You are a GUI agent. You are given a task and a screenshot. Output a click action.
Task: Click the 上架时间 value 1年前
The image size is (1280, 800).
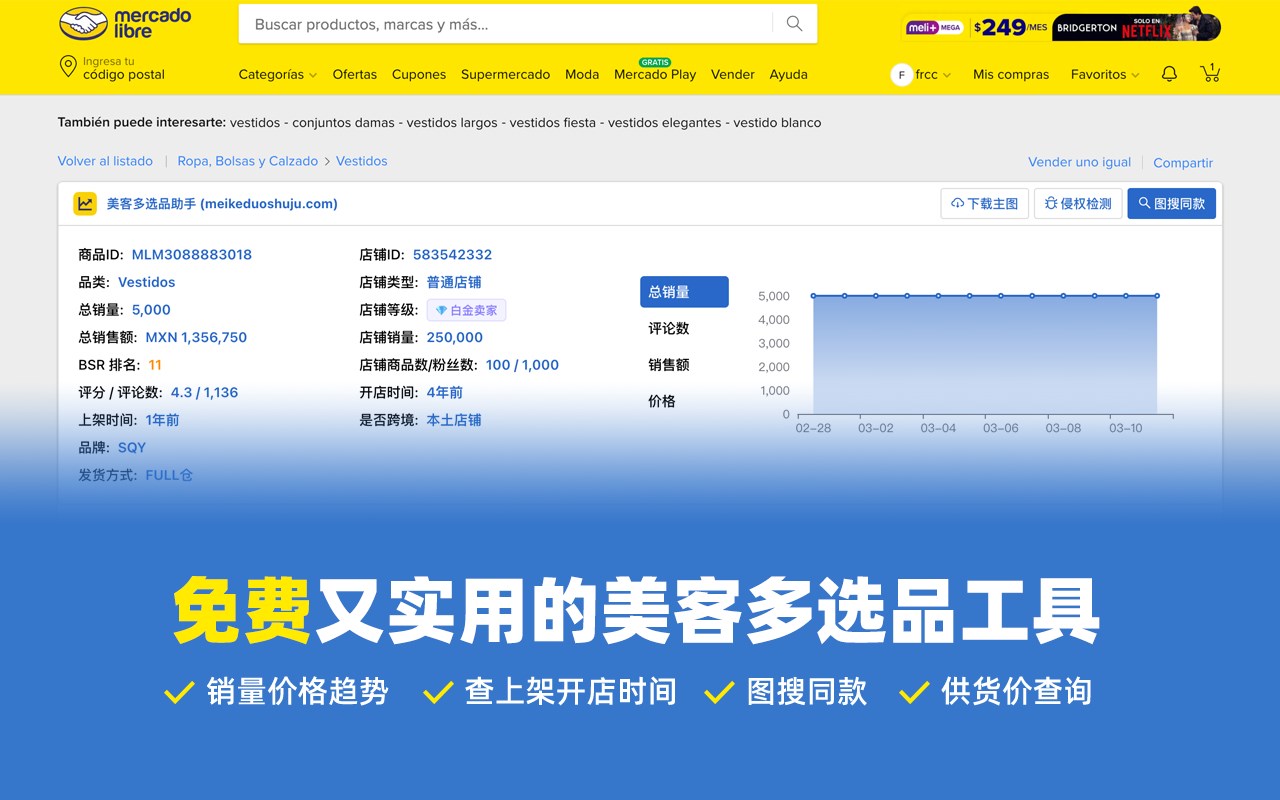click(162, 420)
